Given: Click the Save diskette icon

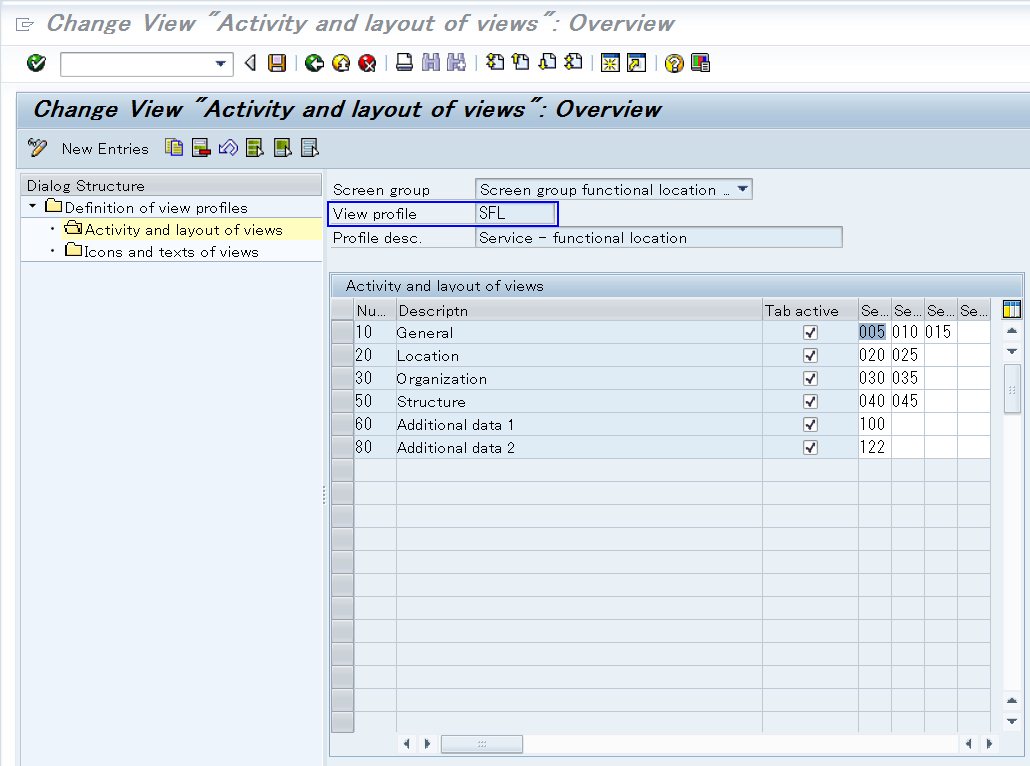Looking at the screenshot, I should [x=277, y=63].
